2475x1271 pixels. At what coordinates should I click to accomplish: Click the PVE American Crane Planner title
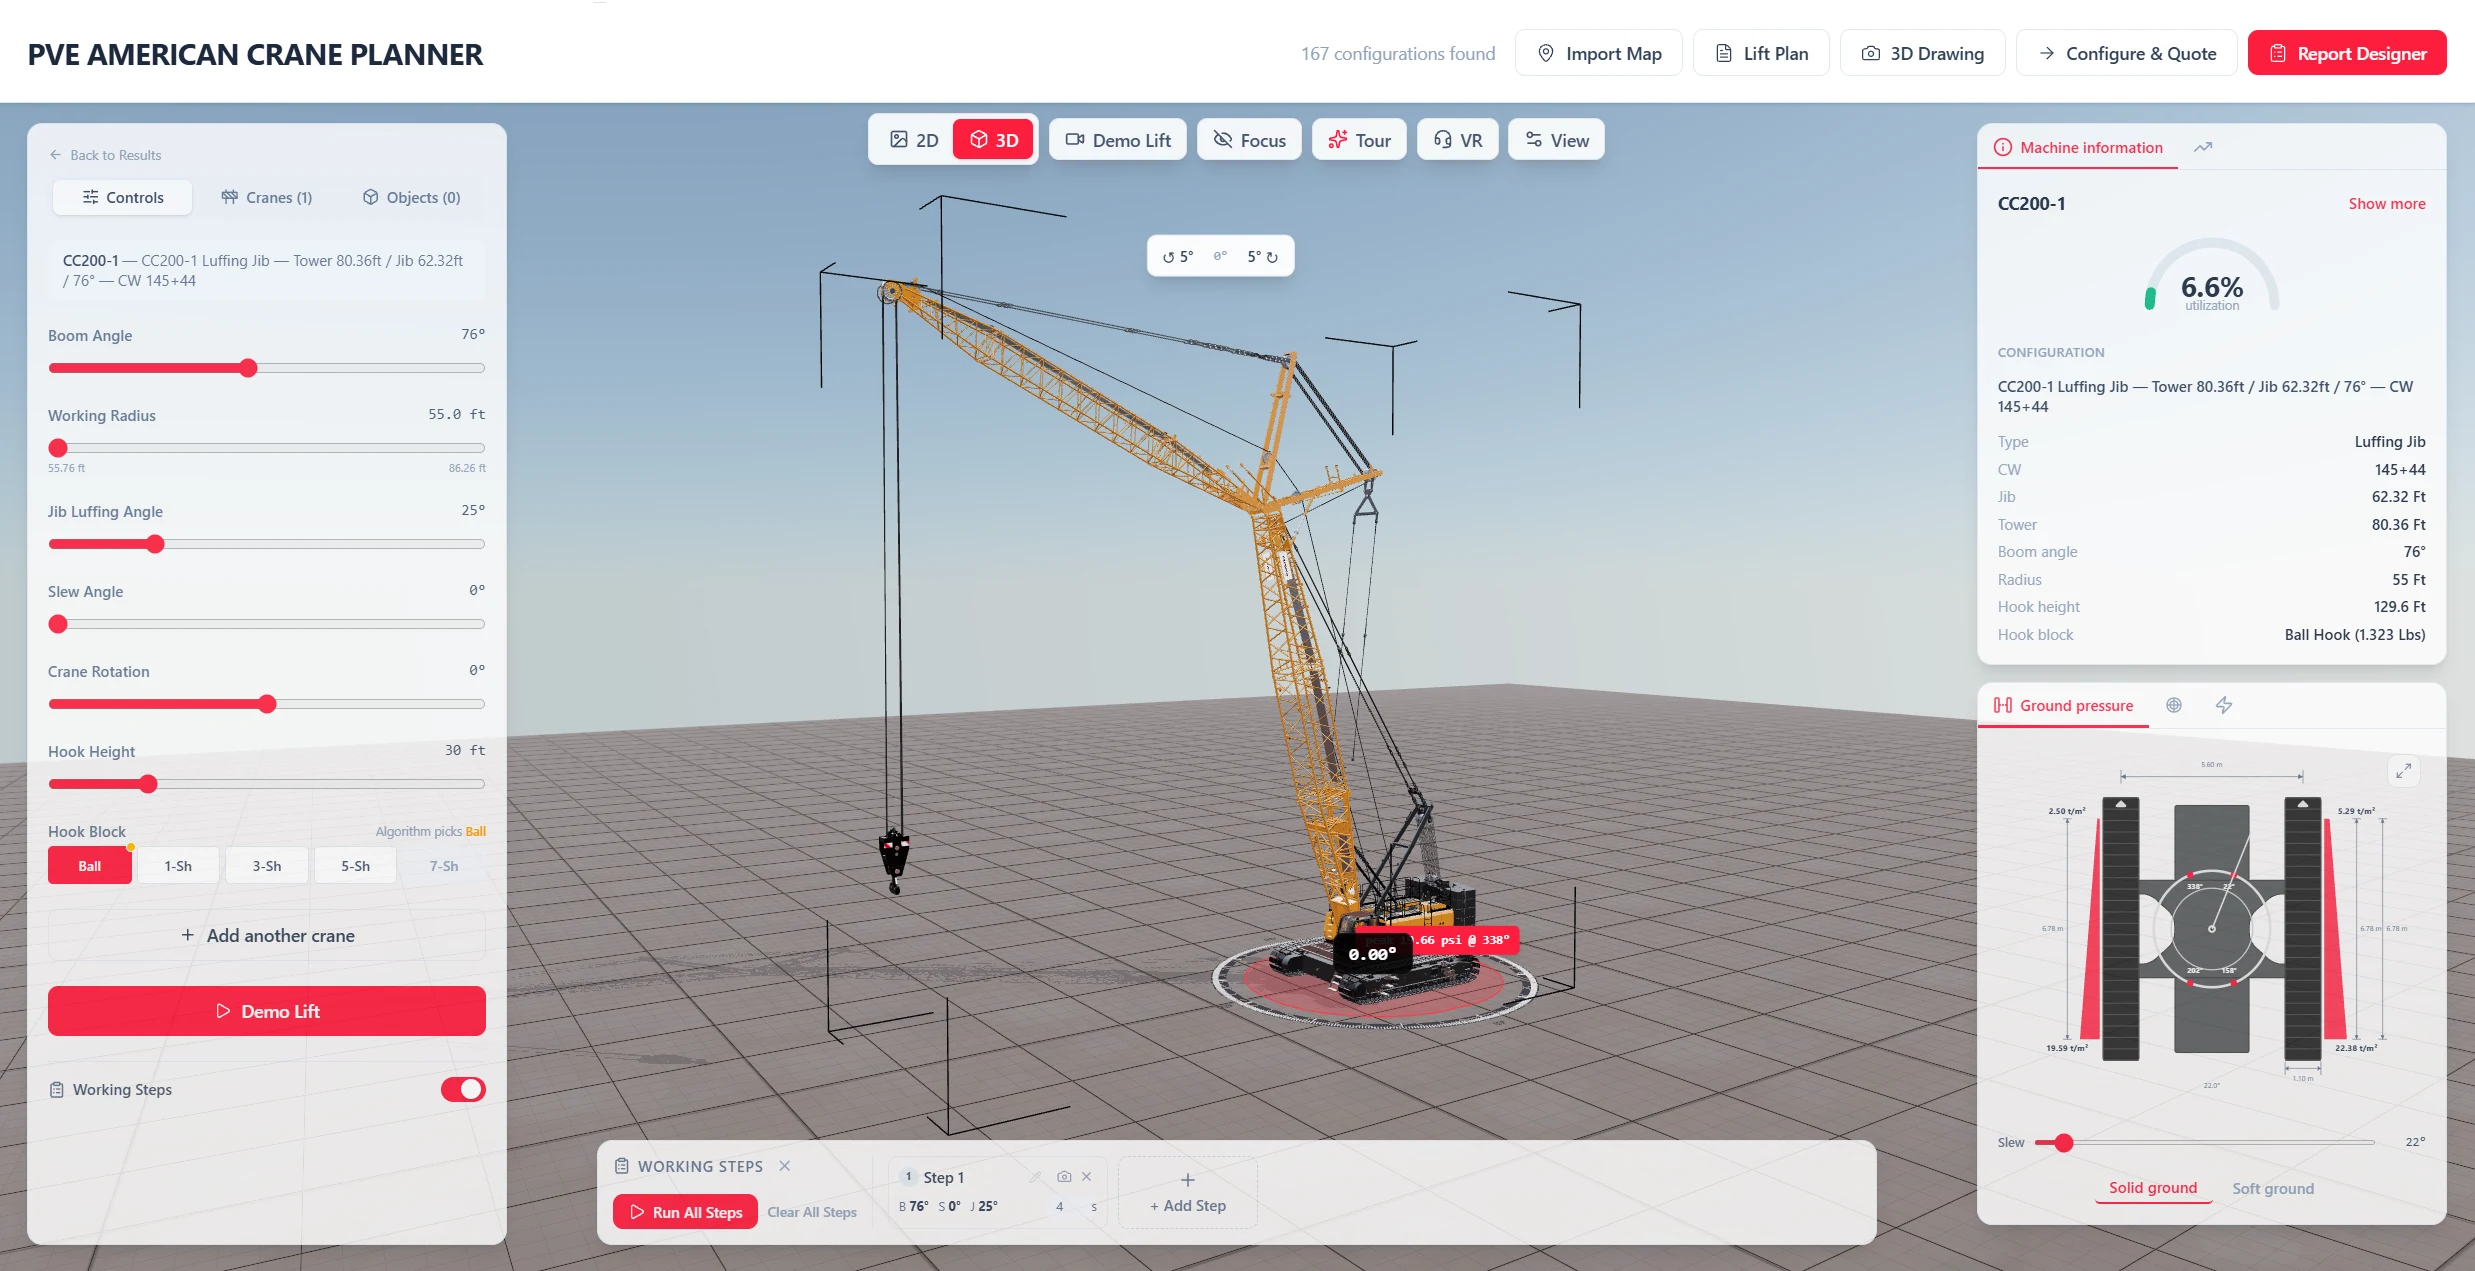click(255, 54)
